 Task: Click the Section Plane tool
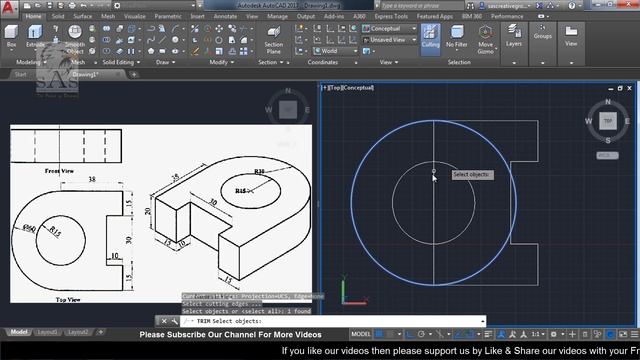(x=273, y=40)
